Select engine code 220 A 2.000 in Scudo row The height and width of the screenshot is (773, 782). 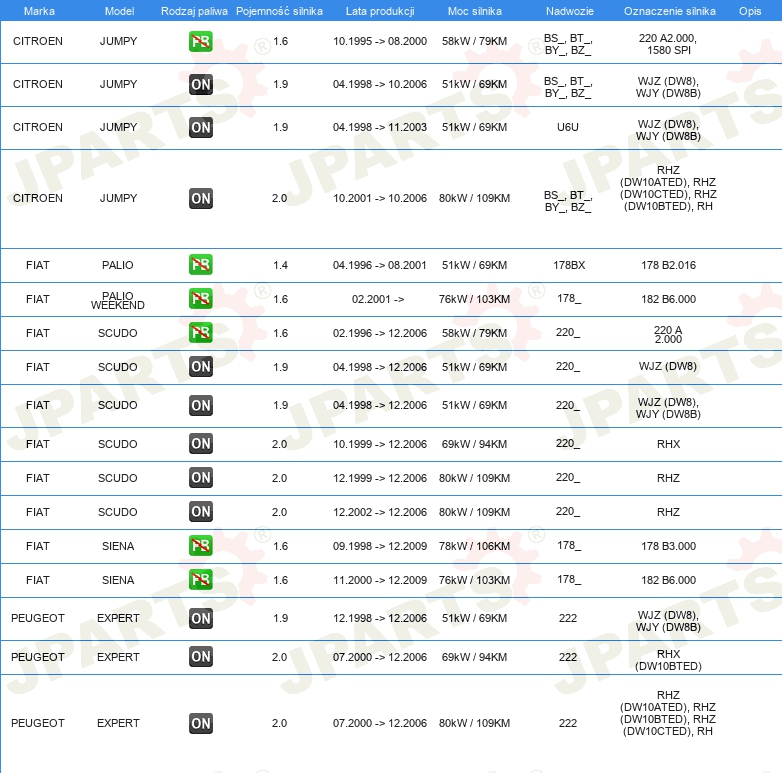pyautogui.click(x=668, y=334)
